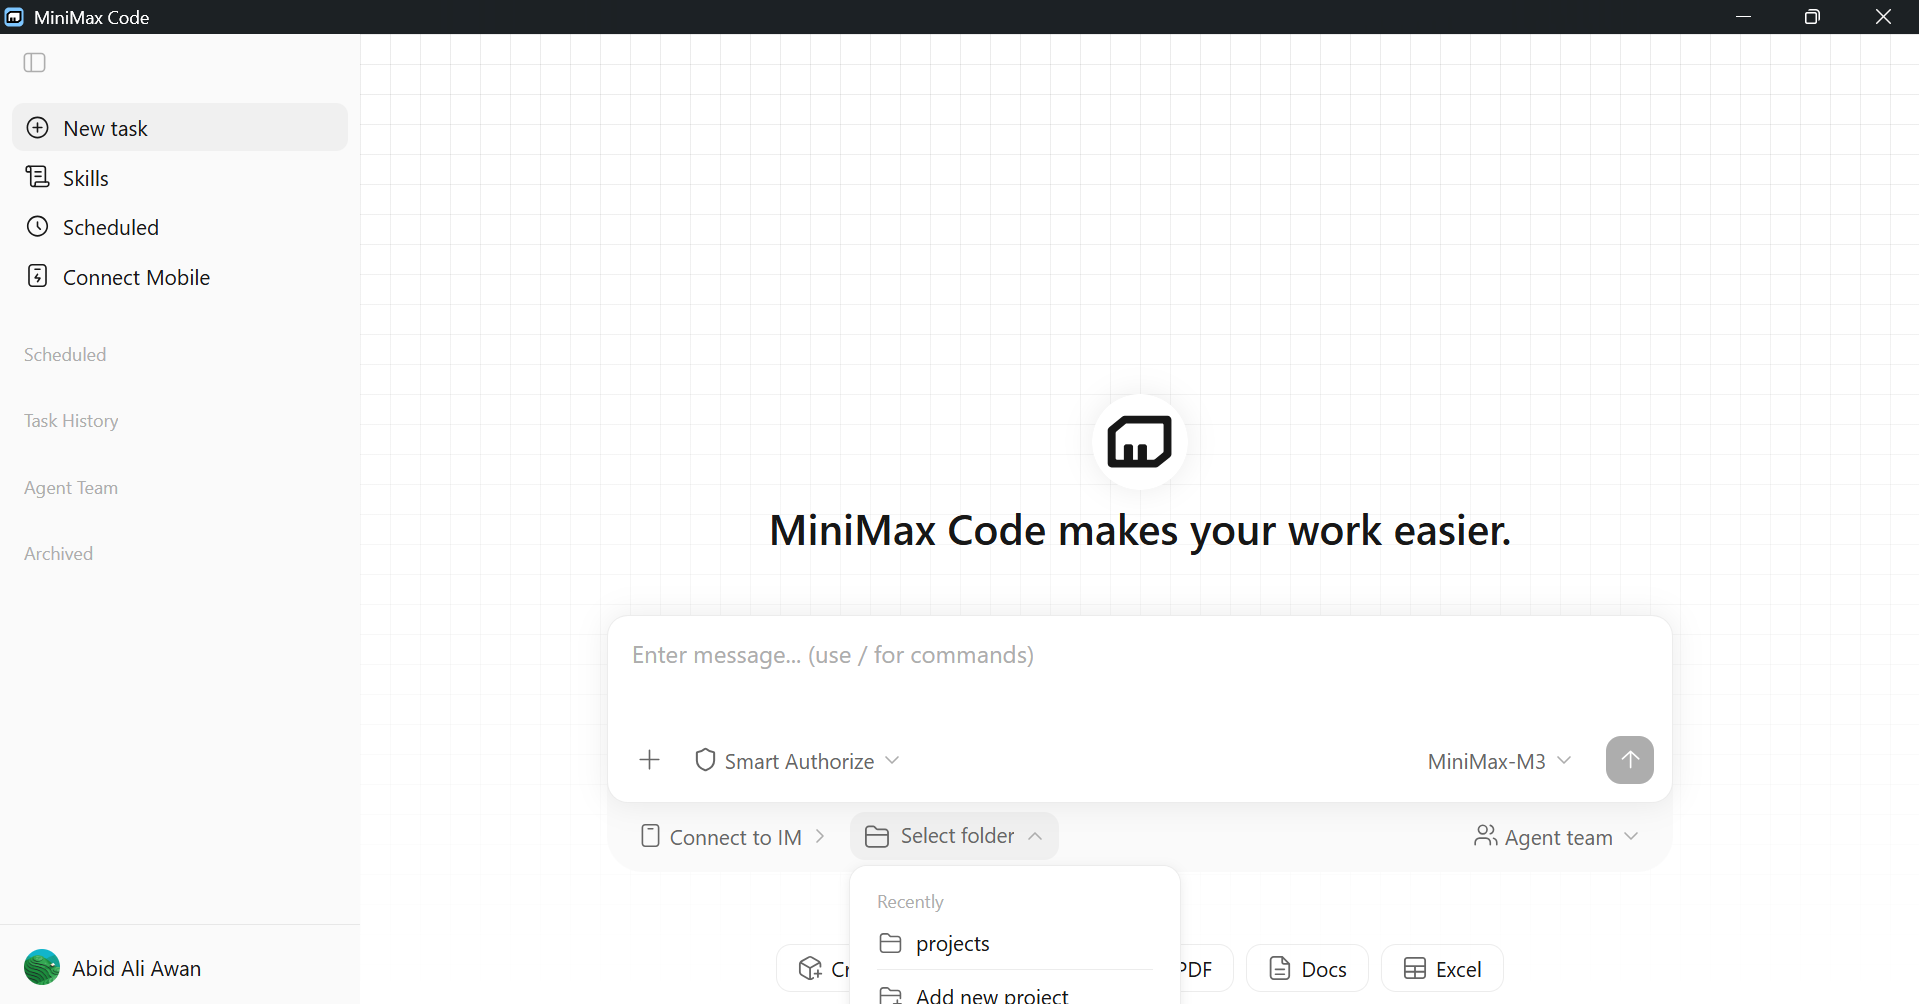Screen dimensions: 1919x1004
Task: Expand the Agent team dropdown chevron
Action: coord(1631,836)
